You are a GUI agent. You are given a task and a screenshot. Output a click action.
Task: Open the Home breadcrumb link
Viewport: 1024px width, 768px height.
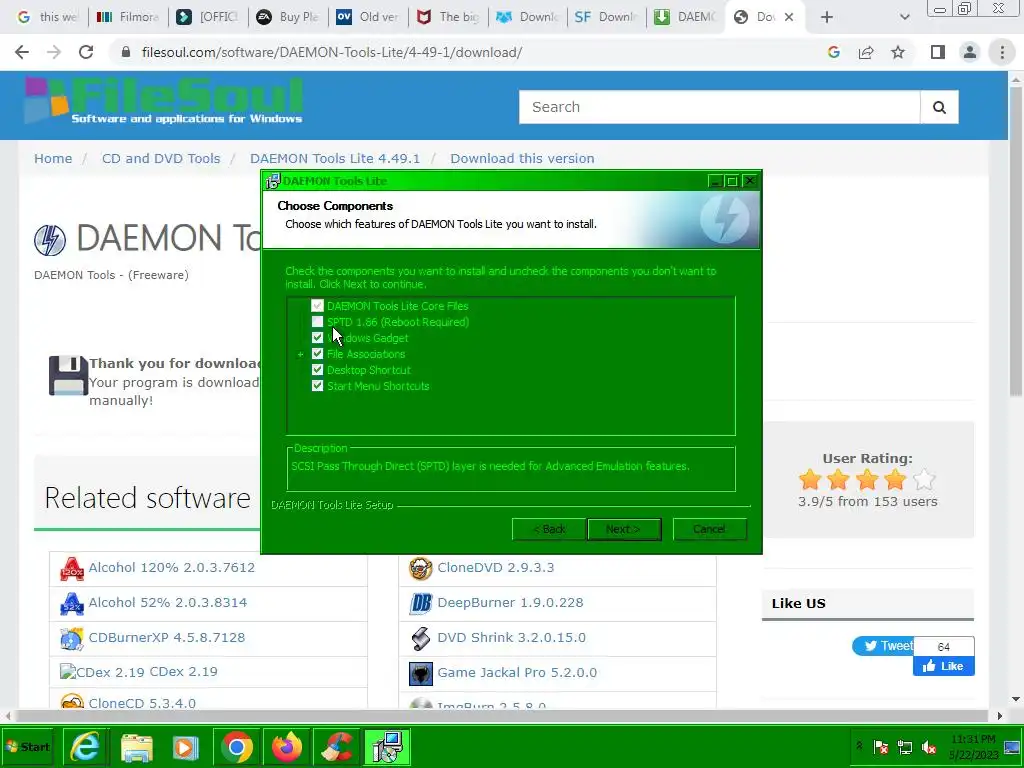coord(53,159)
